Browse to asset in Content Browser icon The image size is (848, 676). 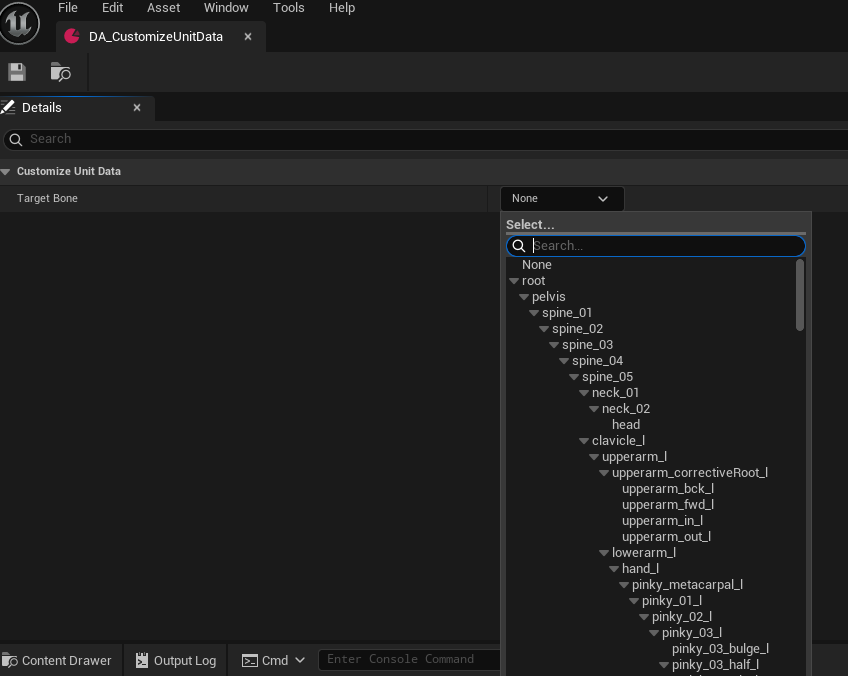click(x=60, y=72)
